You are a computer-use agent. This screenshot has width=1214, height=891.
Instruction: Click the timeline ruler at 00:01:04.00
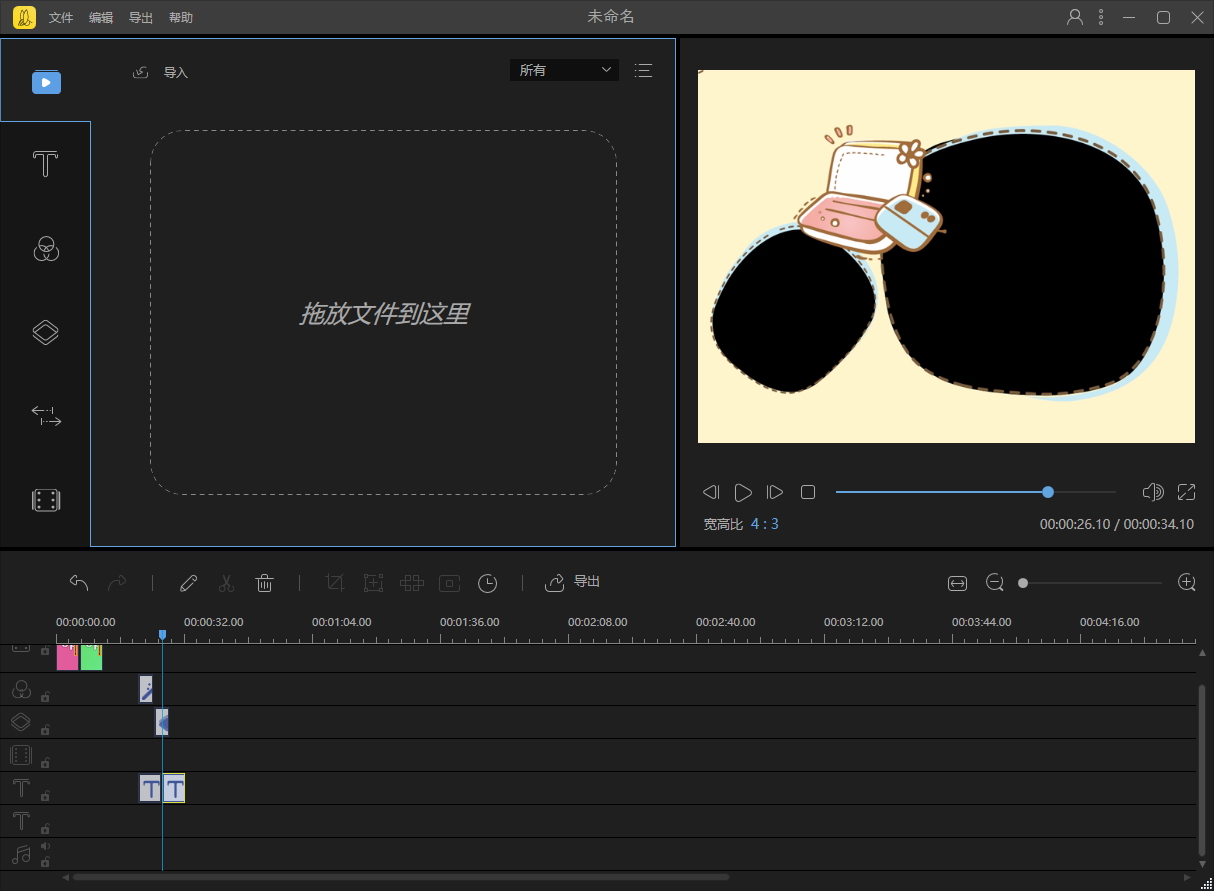341,622
